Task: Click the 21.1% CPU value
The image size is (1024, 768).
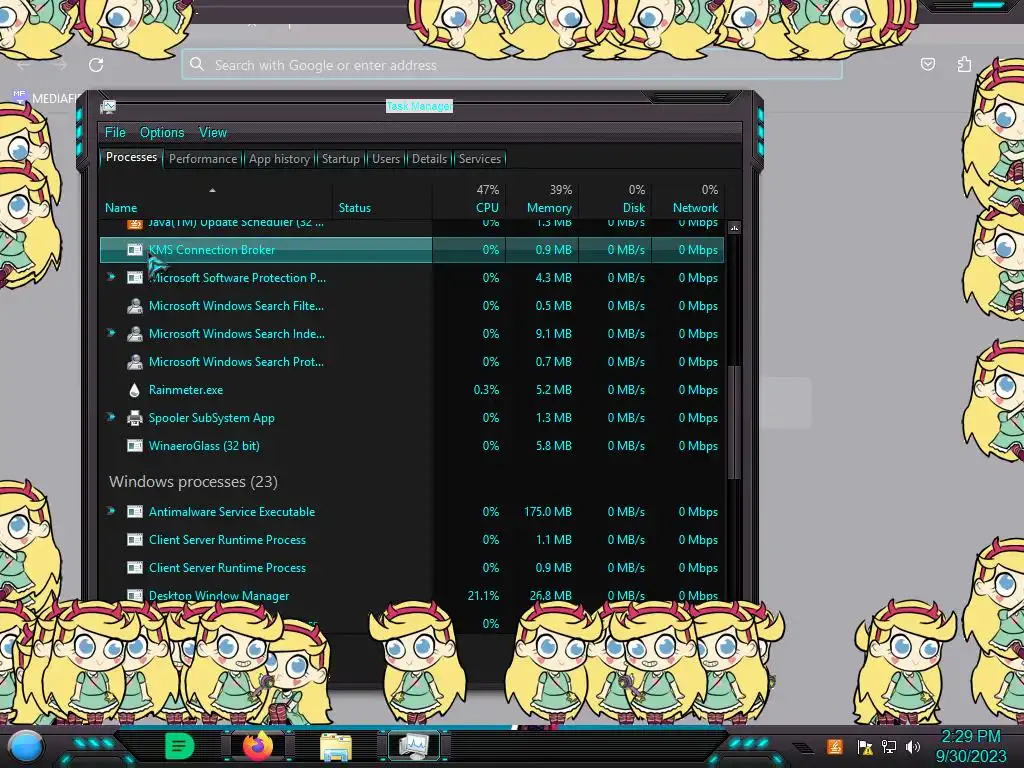Action: [x=483, y=596]
